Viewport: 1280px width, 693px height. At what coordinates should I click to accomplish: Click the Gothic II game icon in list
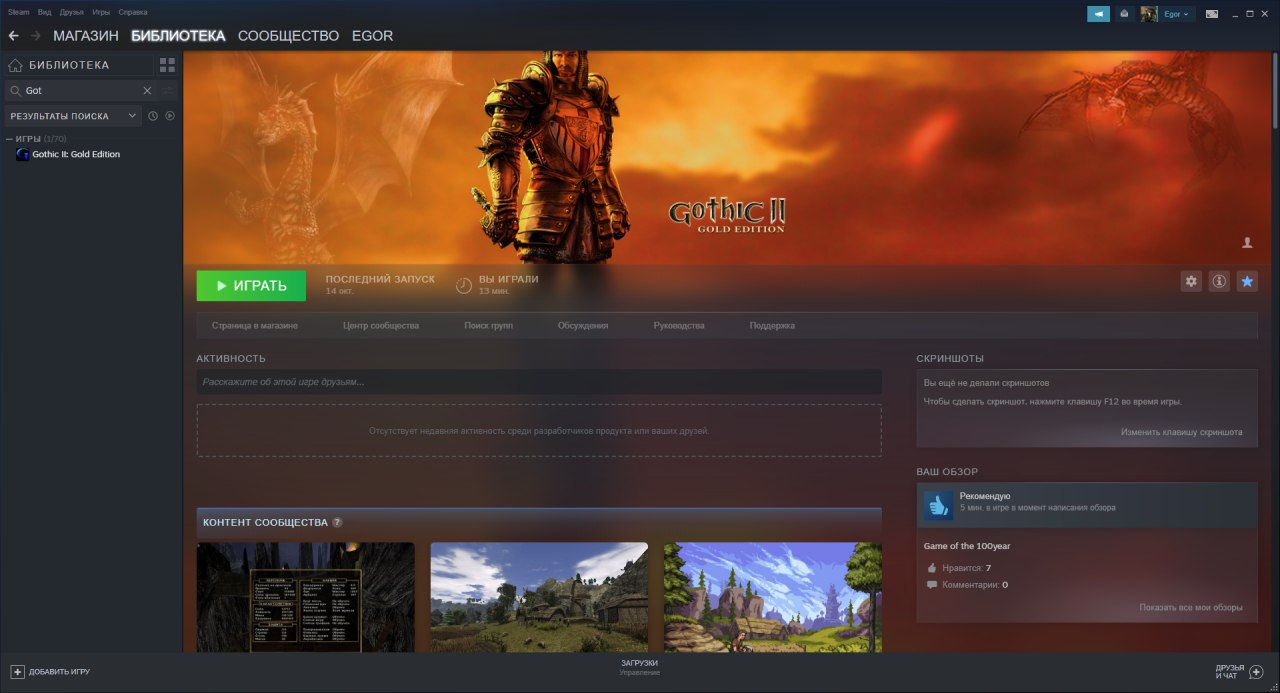tap(23, 154)
